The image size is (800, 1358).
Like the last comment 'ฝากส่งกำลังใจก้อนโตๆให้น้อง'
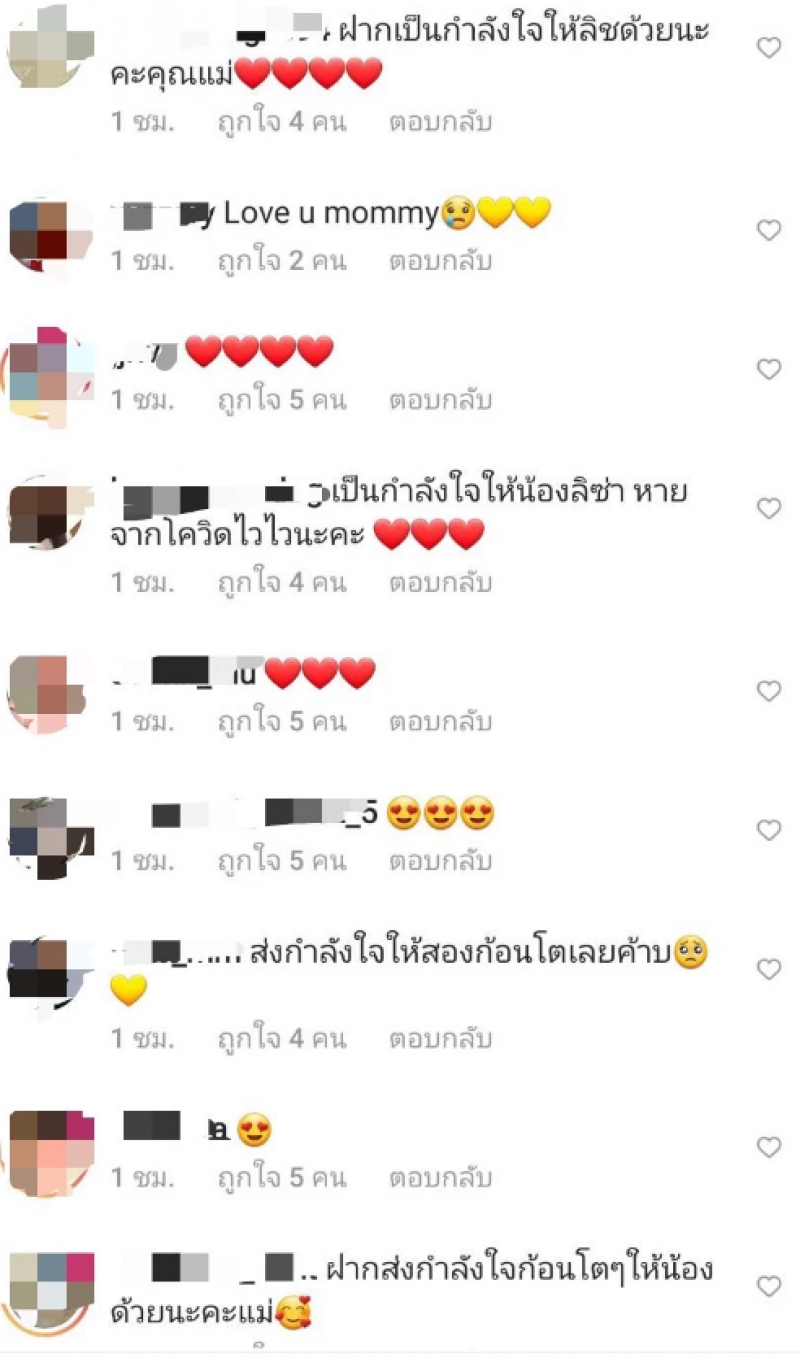(768, 1286)
